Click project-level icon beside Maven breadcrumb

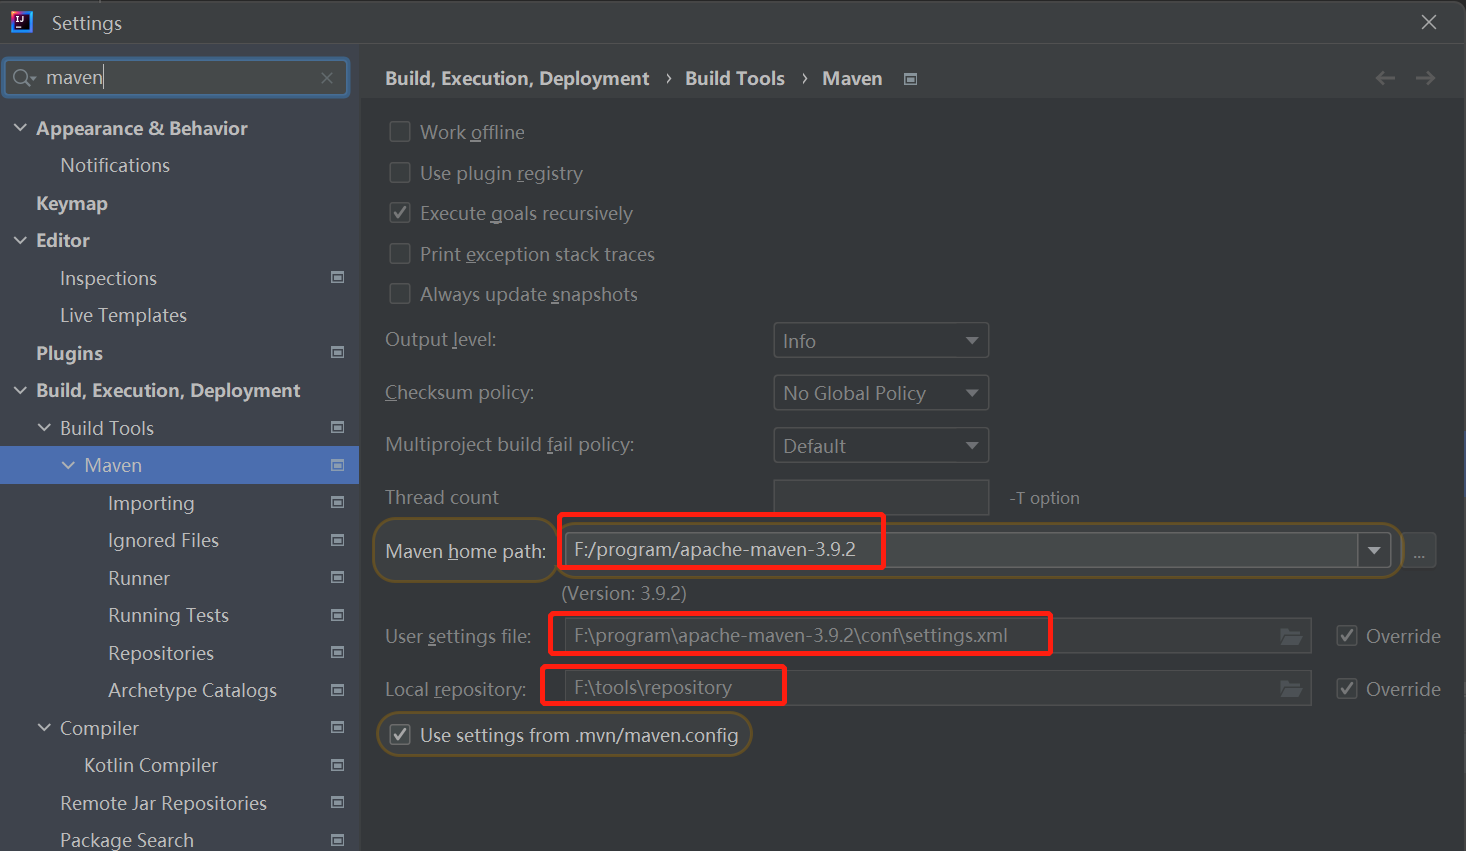(910, 79)
